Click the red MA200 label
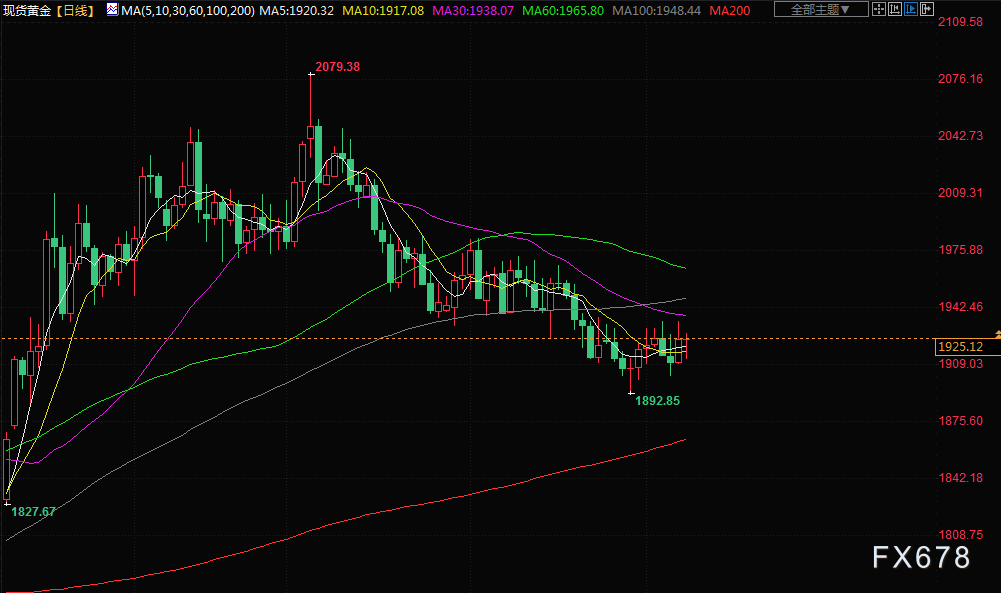The height and width of the screenshot is (593, 1001). [730, 11]
